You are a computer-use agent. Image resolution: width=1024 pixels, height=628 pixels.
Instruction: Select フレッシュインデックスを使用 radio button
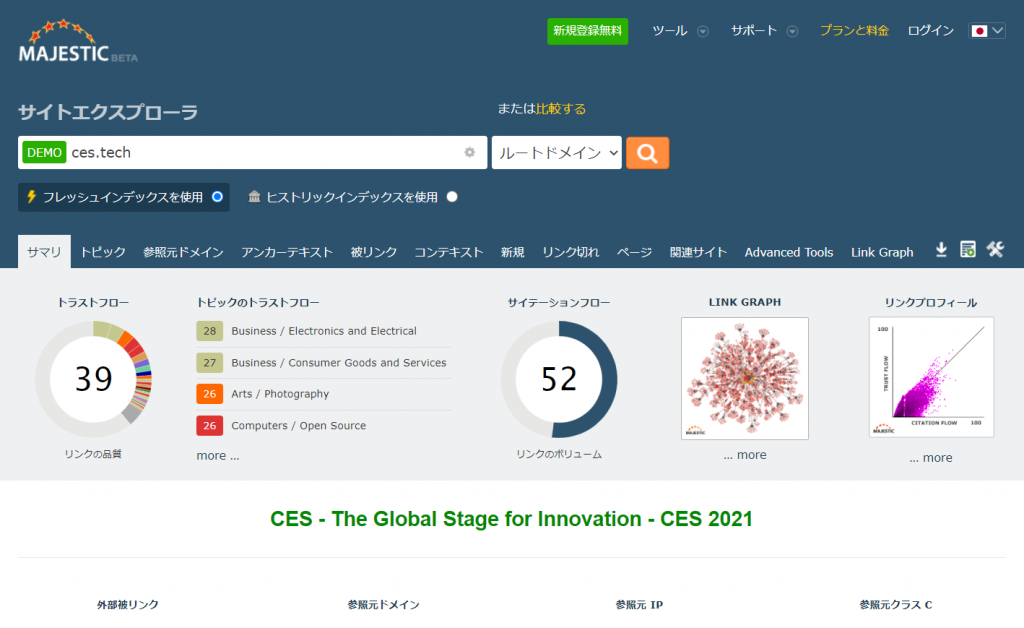click(217, 196)
